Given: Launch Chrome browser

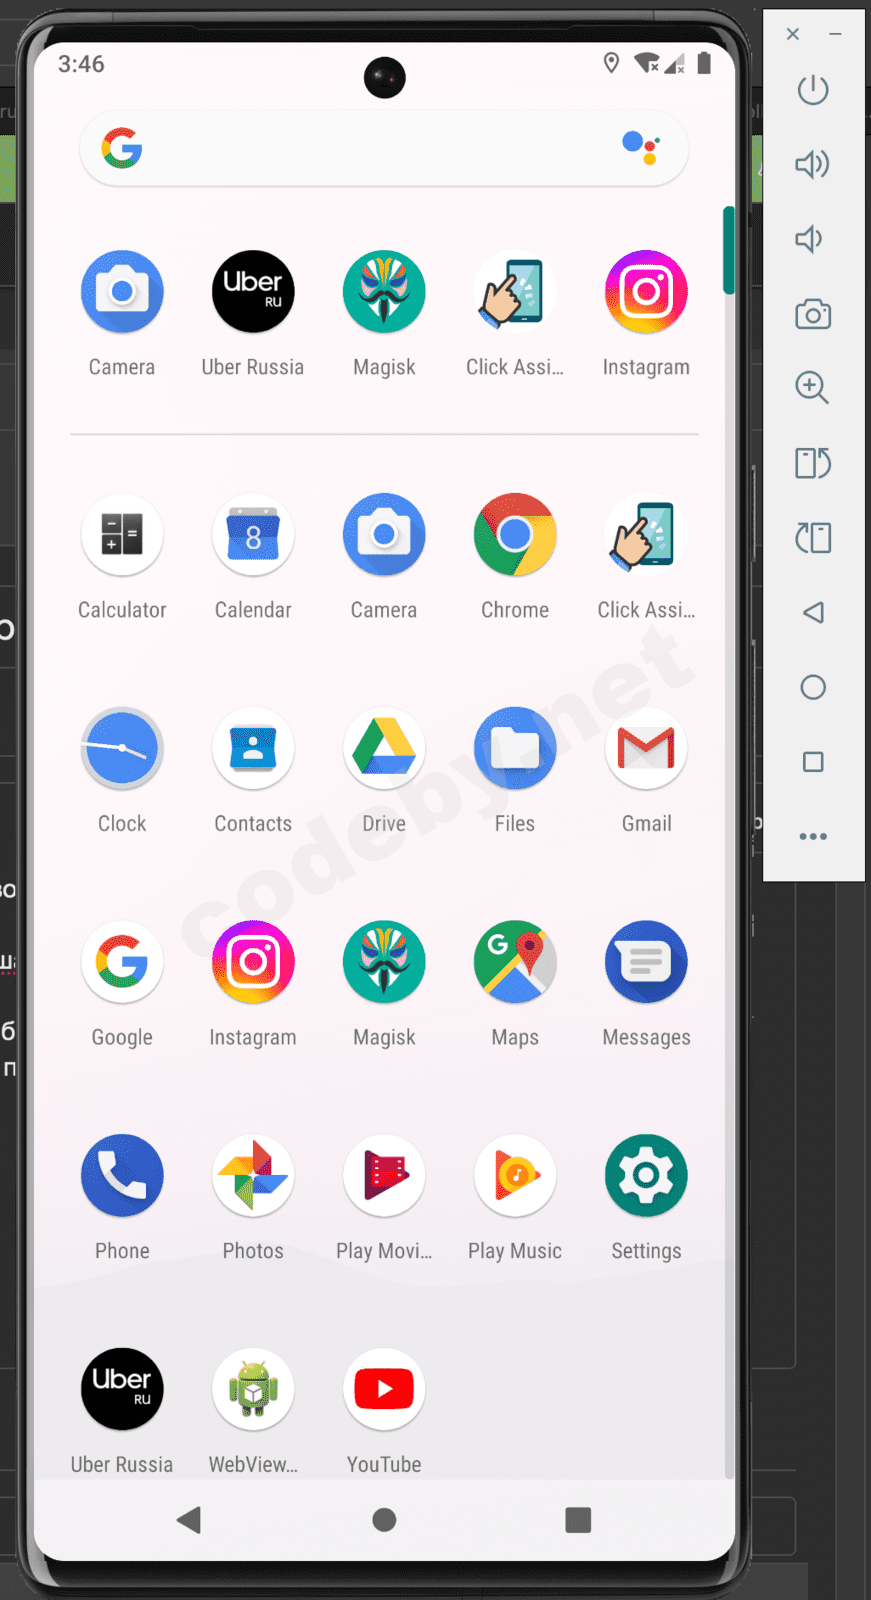Looking at the screenshot, I should 515,535.
